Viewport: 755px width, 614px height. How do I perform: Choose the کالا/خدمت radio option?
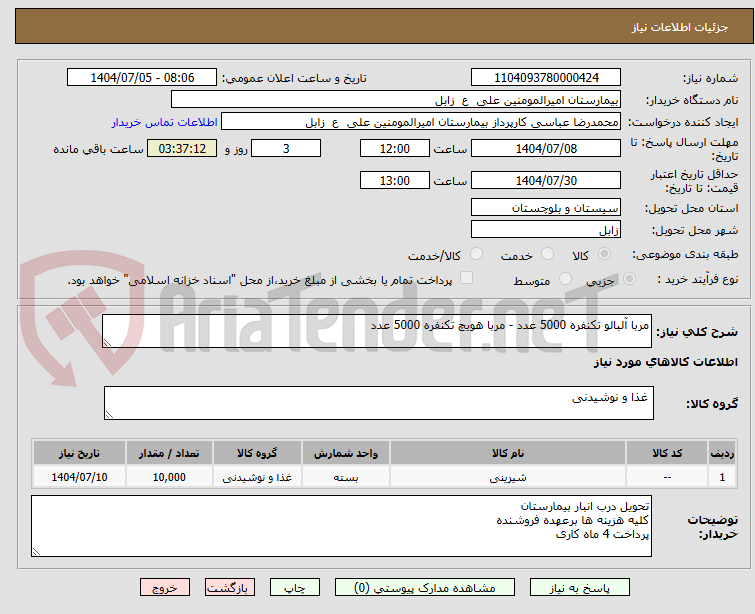tap(476, 255)
